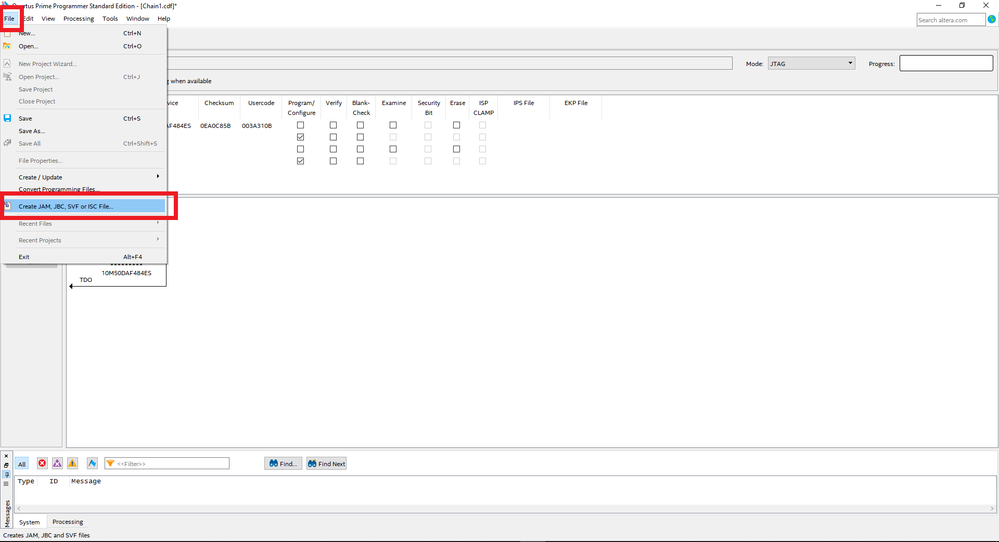Click the messages scrollbar right arrow
The width and height of the screenshot is (999, 542).
coord(992,508)
